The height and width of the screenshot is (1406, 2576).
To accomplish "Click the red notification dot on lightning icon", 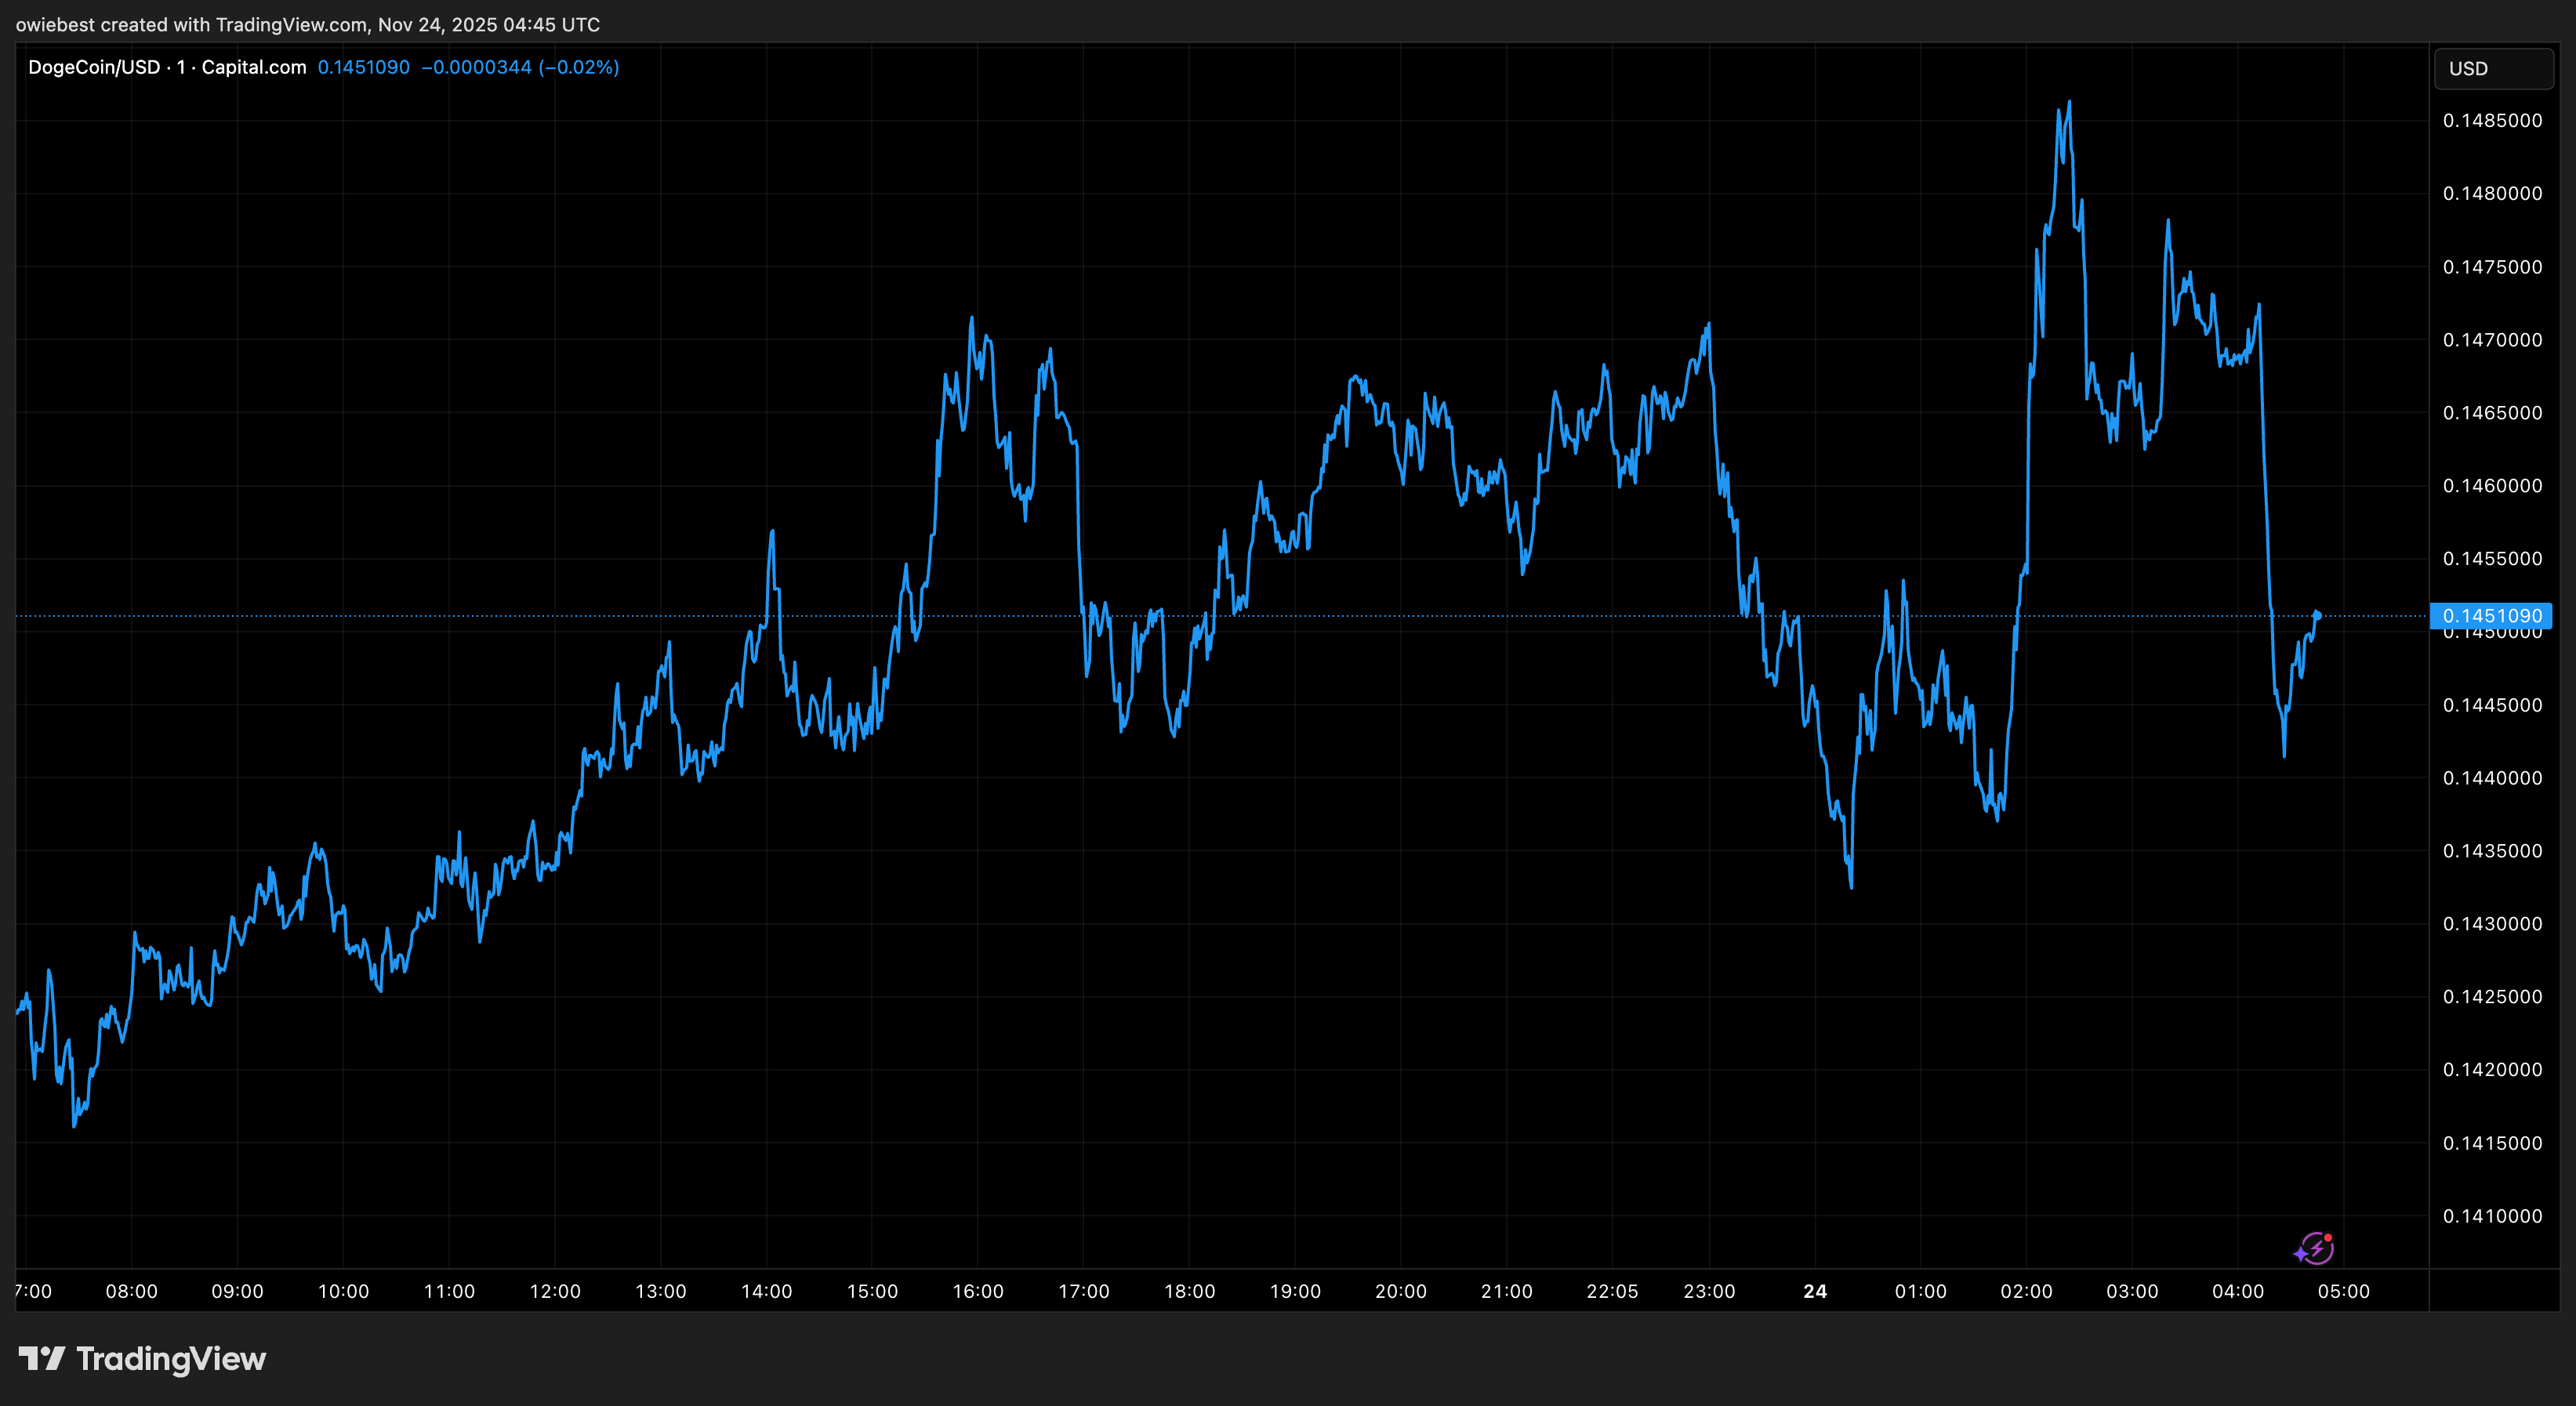I will click(2329, 1240).
